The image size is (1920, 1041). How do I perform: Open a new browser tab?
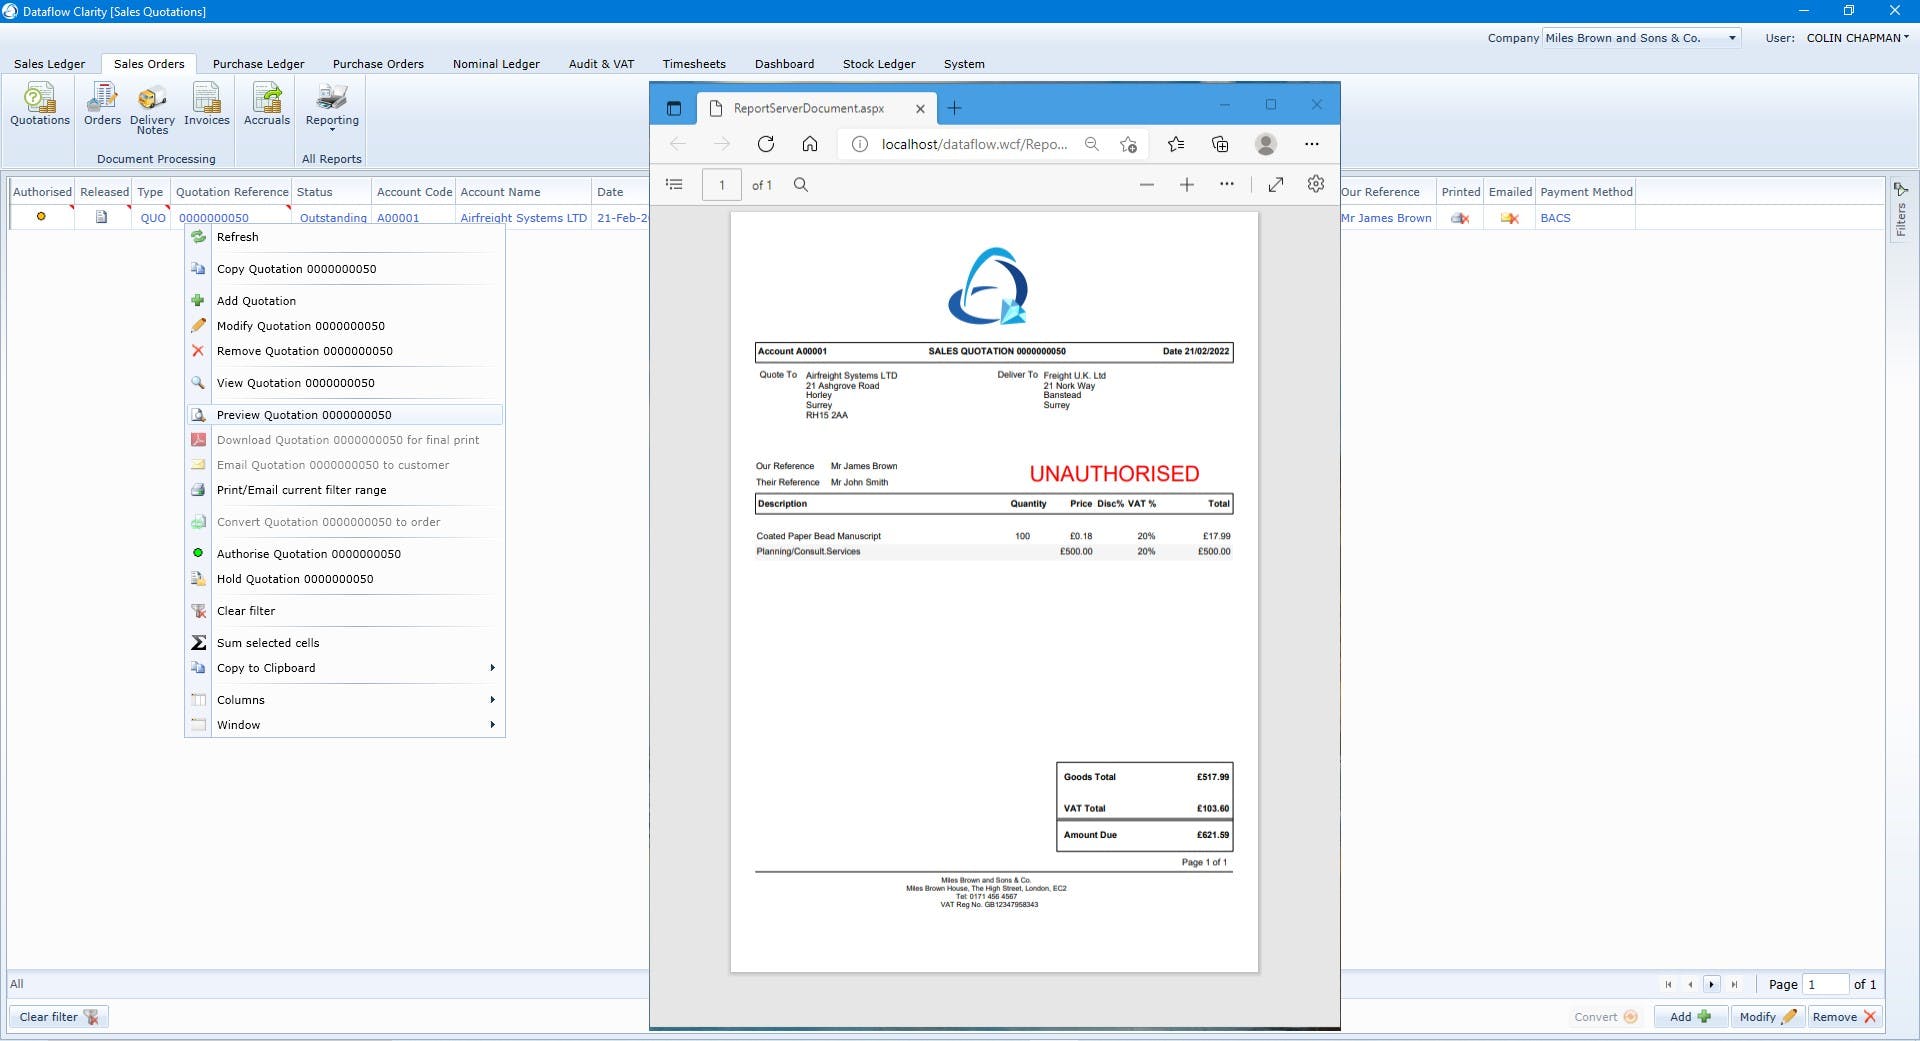[954, 108]
